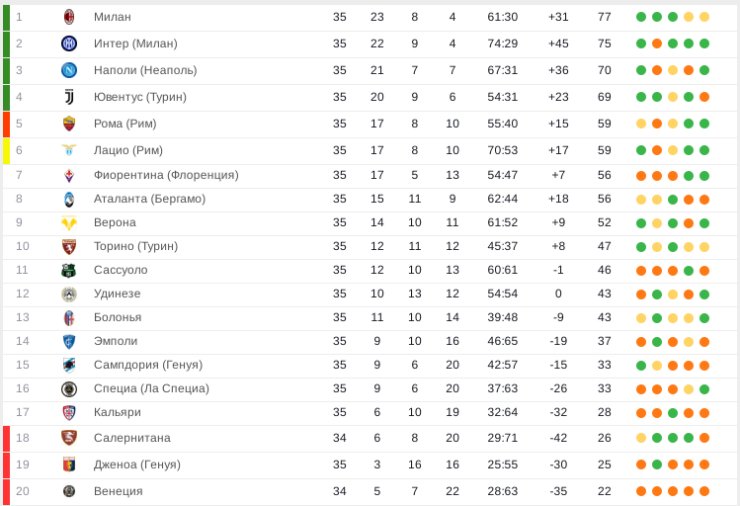Click Milan's first green form dot
Viewport: 740px width, 506px height.
(641, 17)
